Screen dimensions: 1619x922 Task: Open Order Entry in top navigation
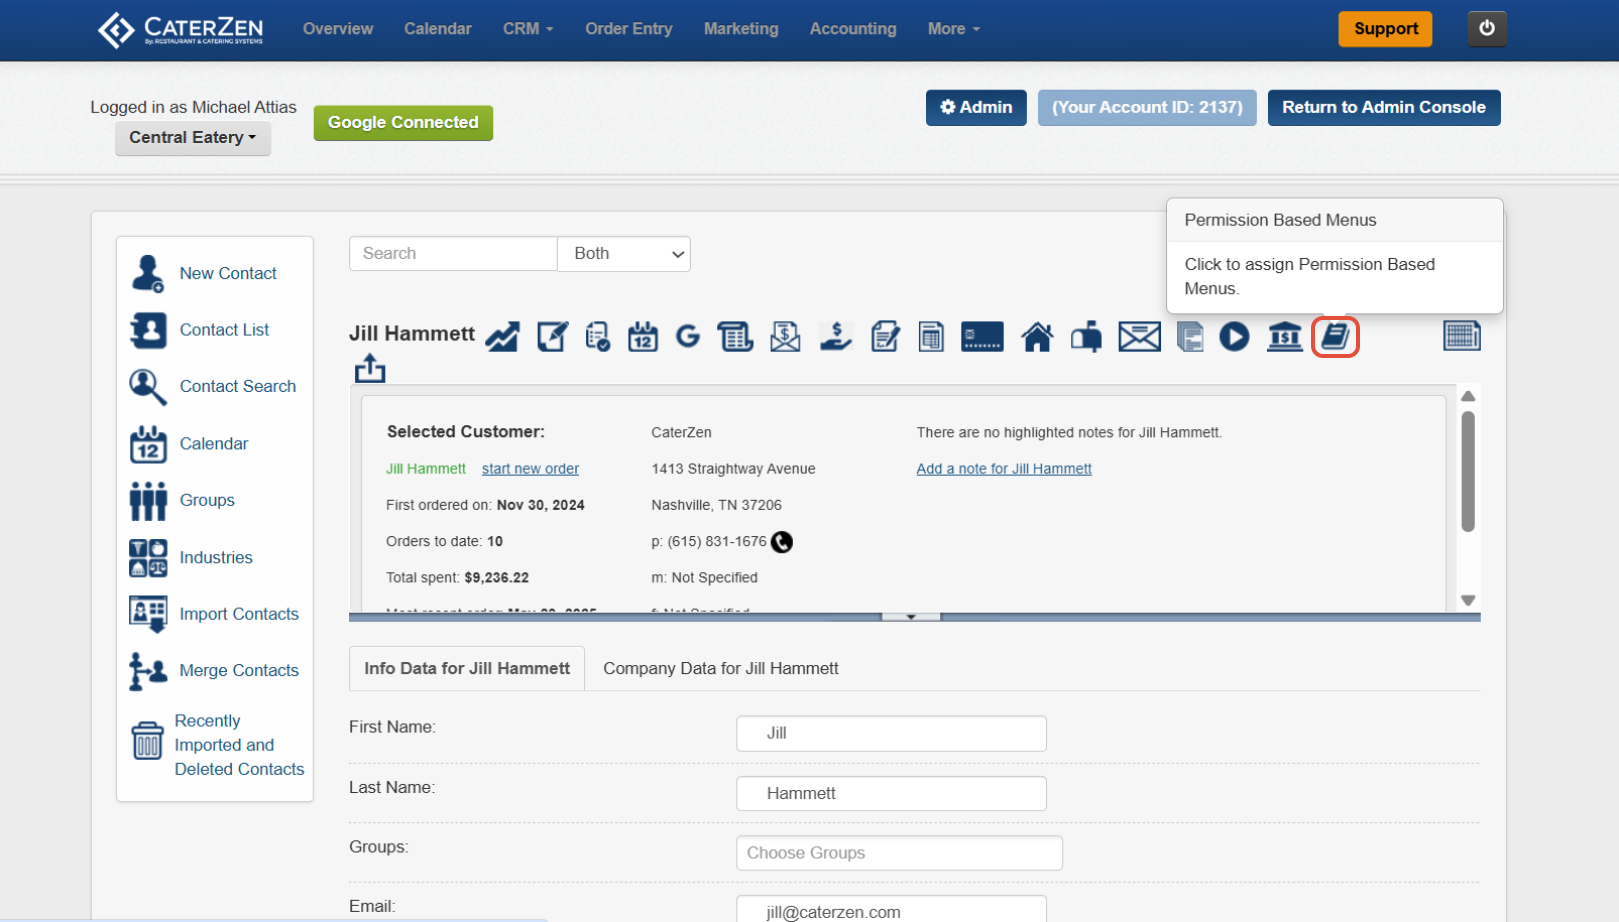tap(629, 29)
